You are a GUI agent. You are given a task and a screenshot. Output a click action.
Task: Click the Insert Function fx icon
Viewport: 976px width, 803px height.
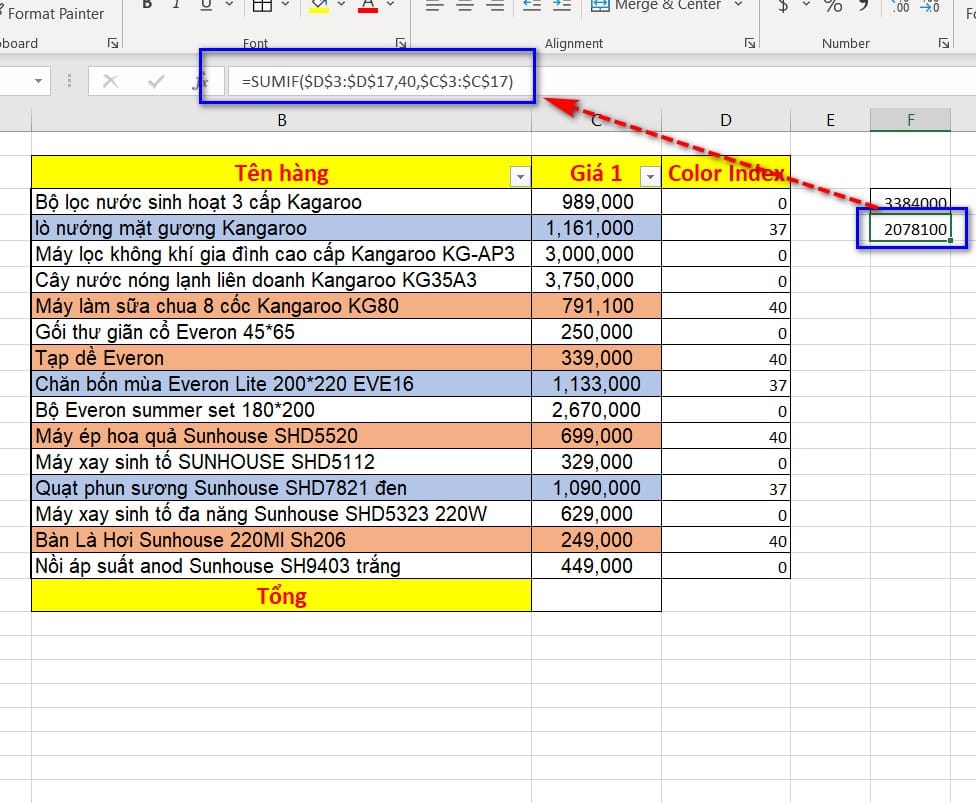tap(201, 81)
